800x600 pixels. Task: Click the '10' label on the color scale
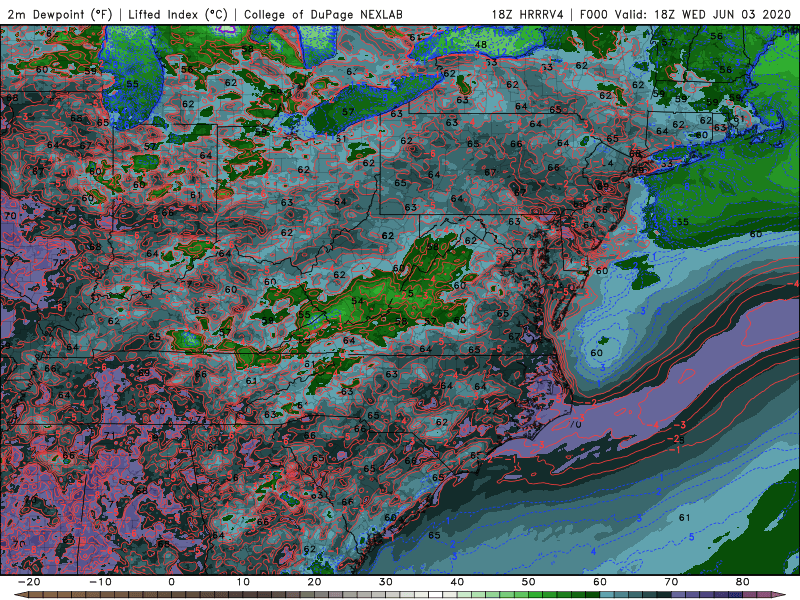pyautogui.click(x=243, y=582)
